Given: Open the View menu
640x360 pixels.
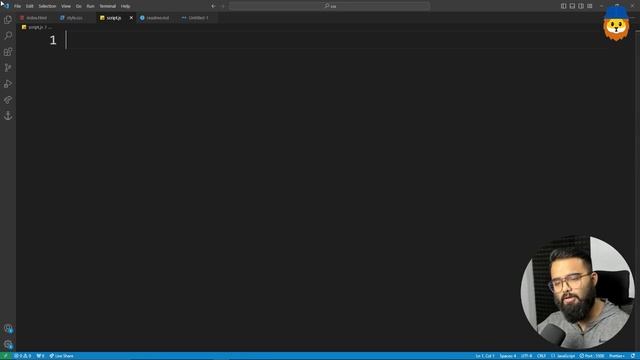Looking at the screenshot, I should click(66, 6).
